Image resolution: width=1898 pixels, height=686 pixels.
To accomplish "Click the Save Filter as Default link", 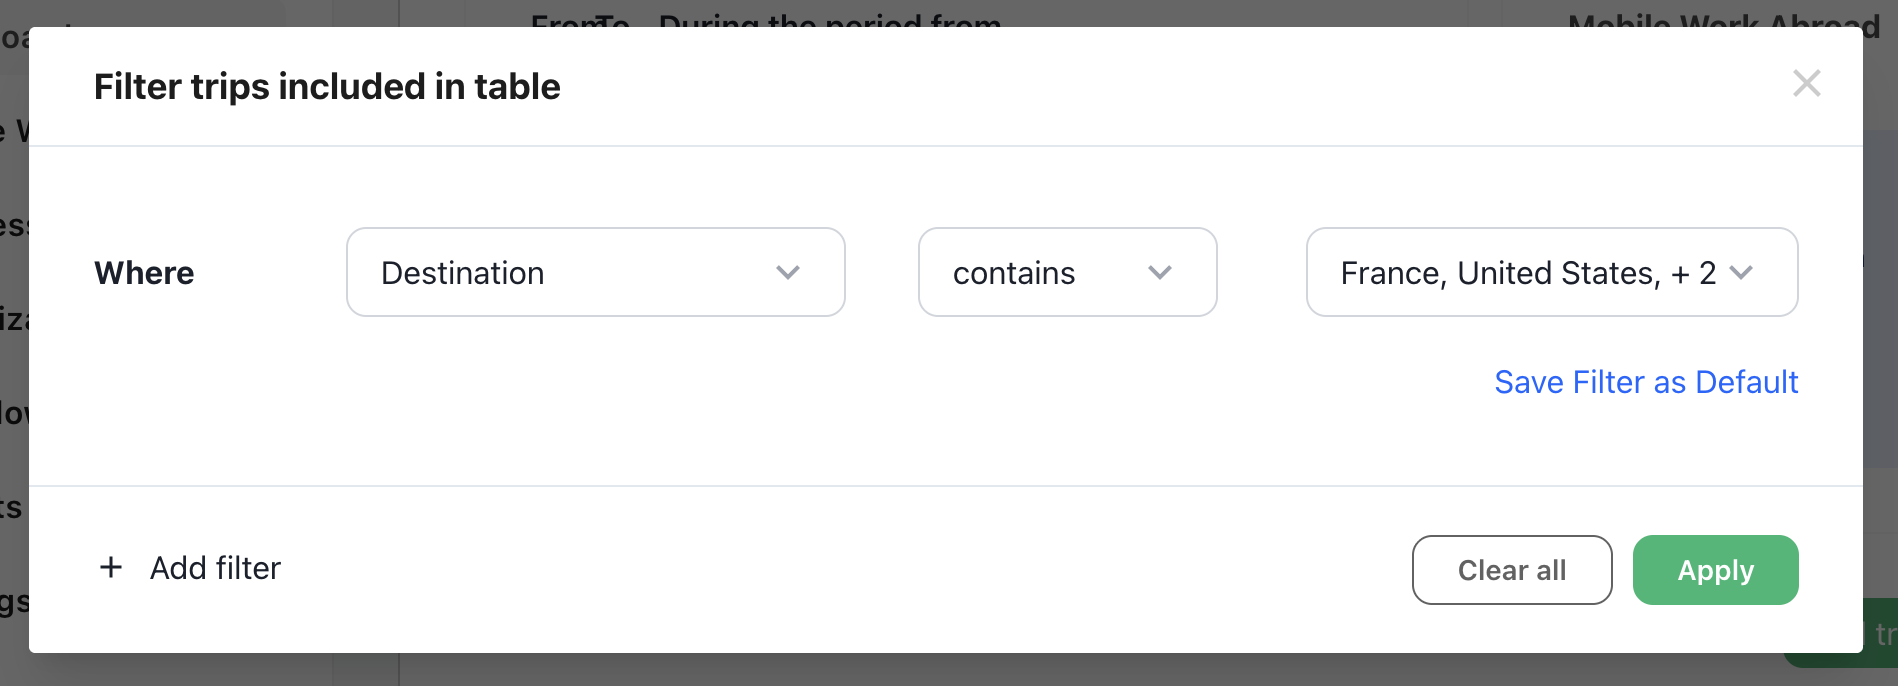I will point(1646,382).
